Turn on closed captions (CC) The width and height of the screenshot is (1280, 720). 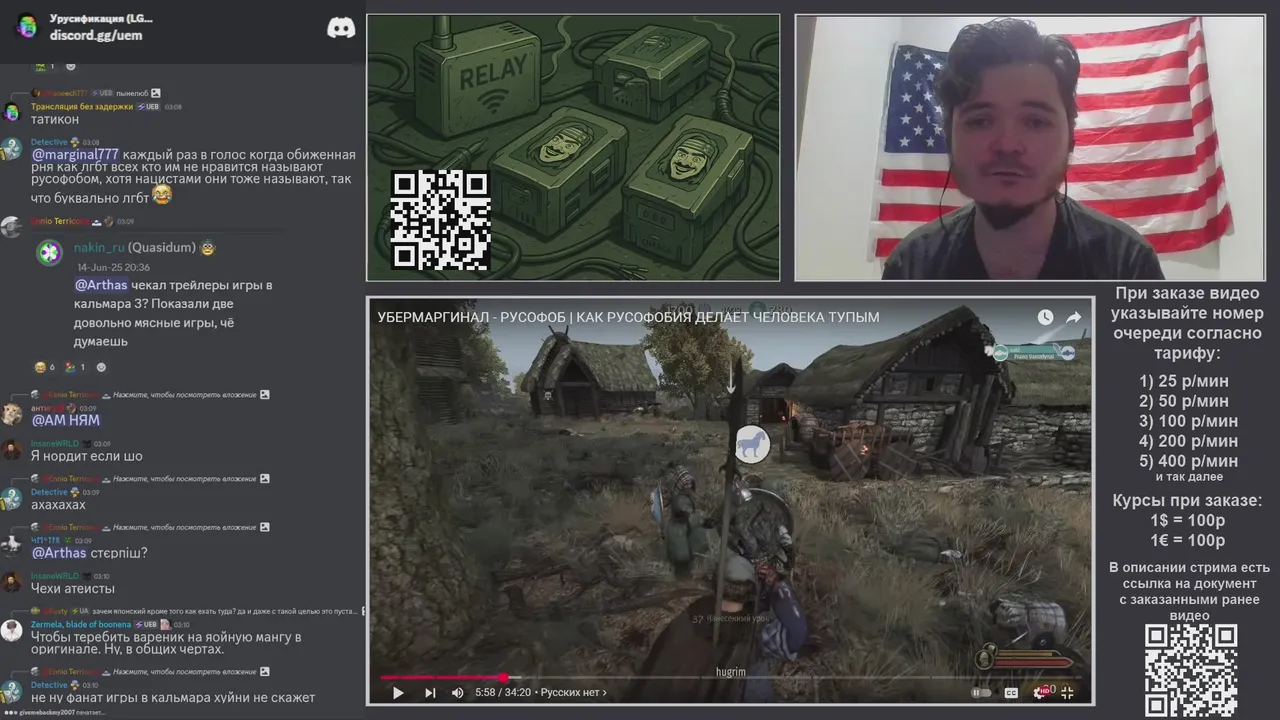coord(1011,692)
